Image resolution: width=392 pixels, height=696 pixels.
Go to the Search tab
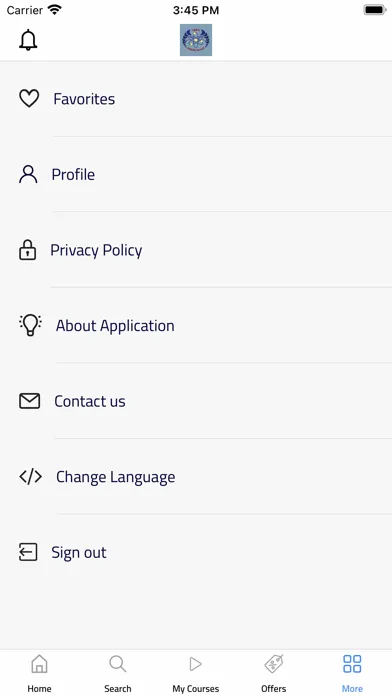click(118, 673)
